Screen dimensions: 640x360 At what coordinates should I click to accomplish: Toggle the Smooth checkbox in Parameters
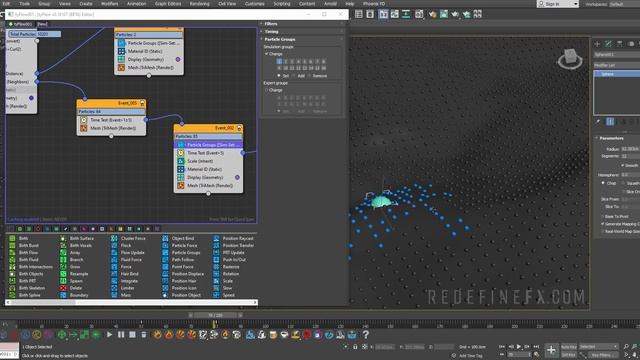coord(622,165)
